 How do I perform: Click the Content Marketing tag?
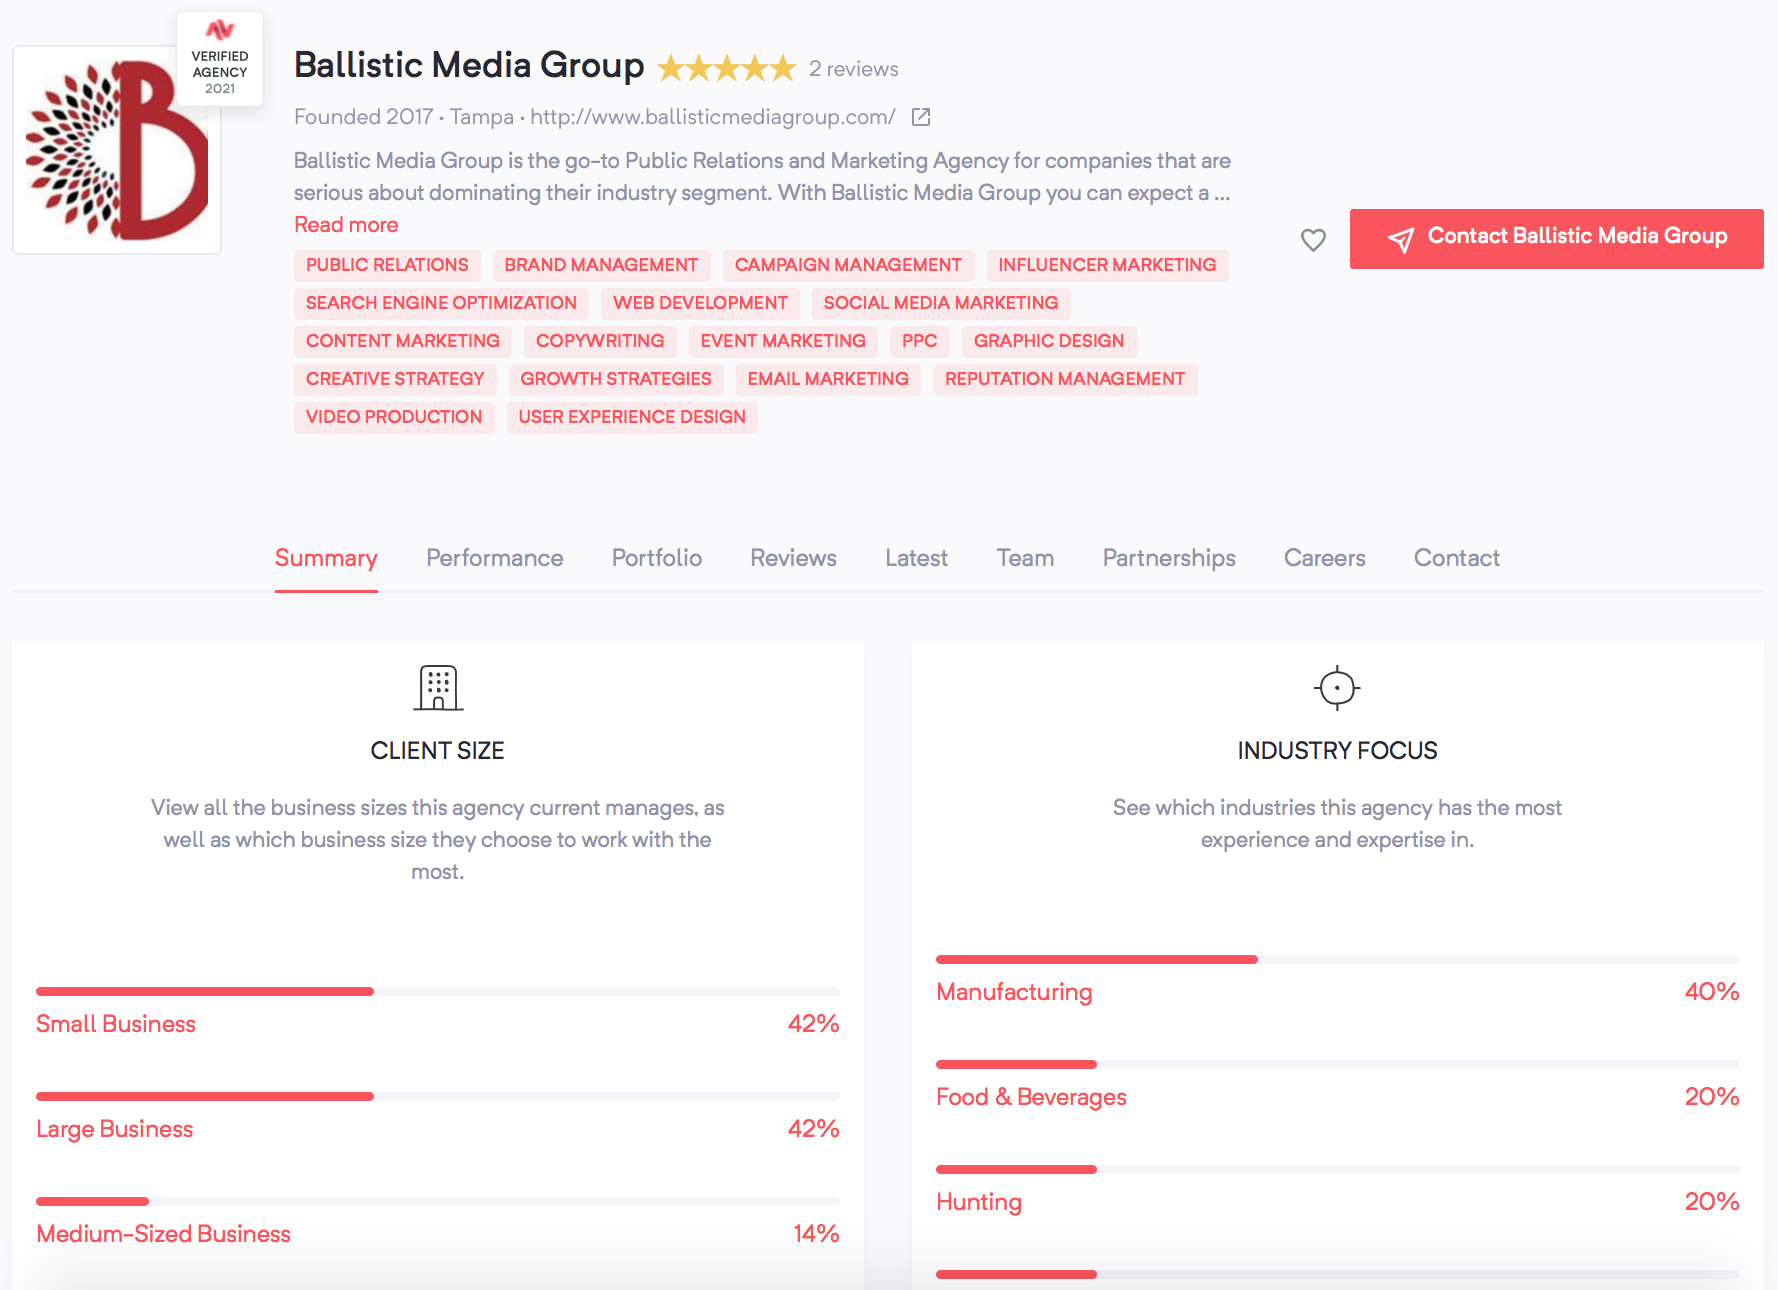403,341
